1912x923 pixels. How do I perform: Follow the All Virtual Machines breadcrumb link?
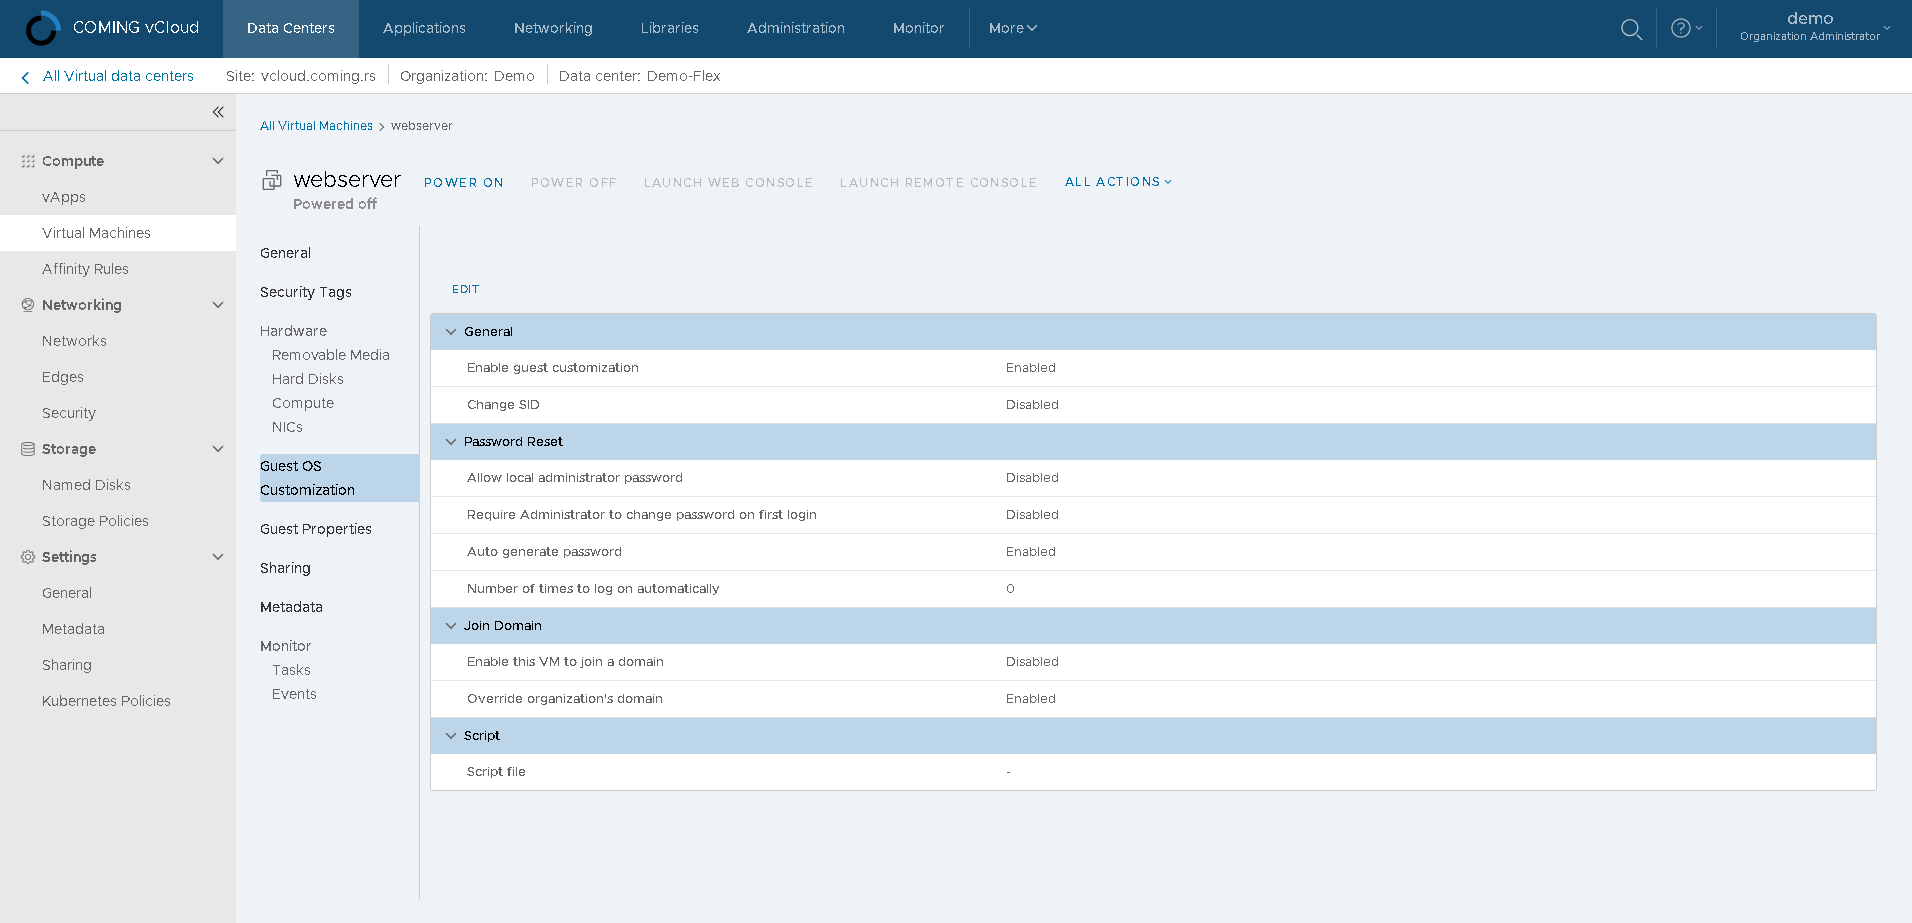coord(316,126)
